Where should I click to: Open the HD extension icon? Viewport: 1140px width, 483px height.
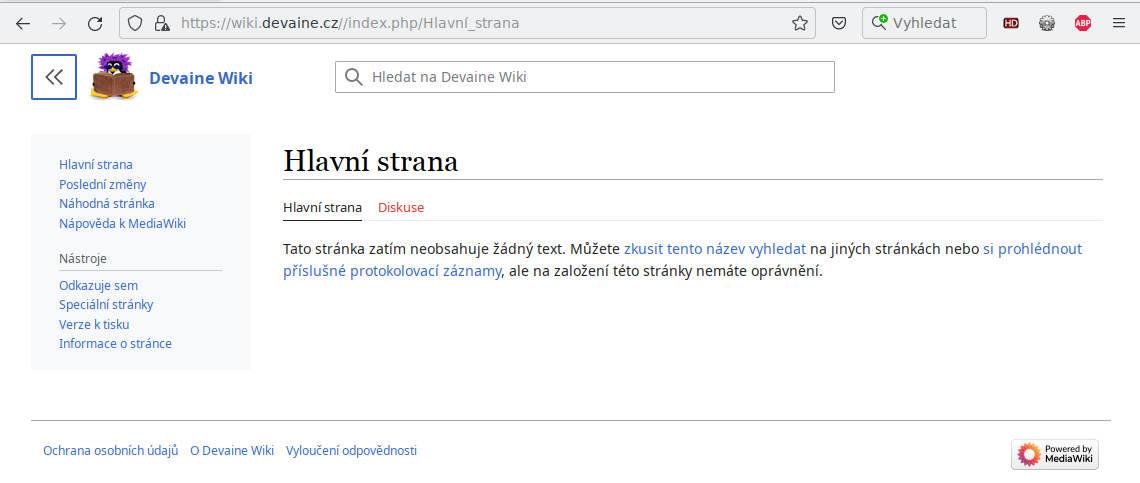point(1011,23)
